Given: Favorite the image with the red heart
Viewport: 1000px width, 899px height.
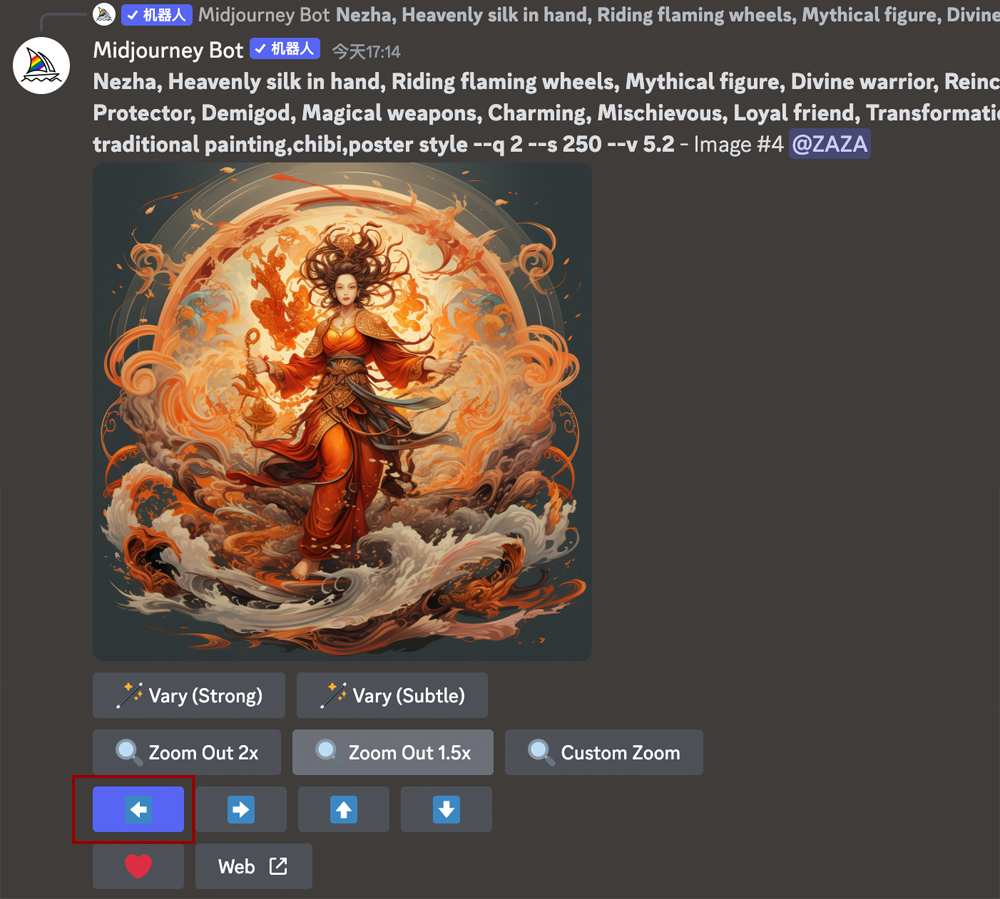Looking at the screenshot, I should click(138, 866).
